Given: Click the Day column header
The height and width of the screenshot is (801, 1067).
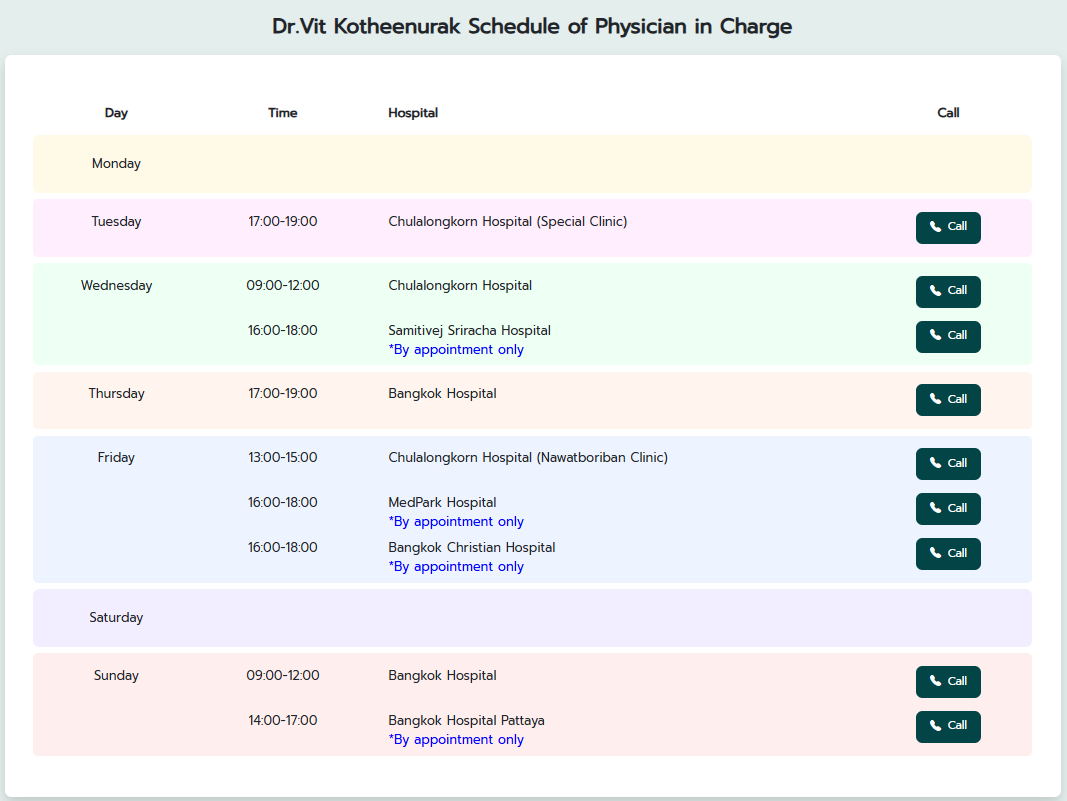Looking at the screenshot, I should 116,113.
